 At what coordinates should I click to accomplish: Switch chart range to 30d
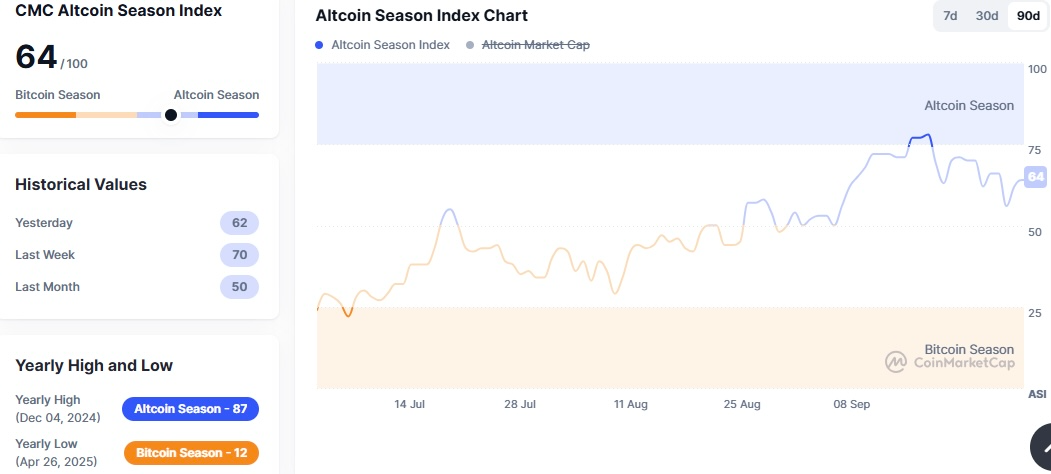[x=987, y=17]
